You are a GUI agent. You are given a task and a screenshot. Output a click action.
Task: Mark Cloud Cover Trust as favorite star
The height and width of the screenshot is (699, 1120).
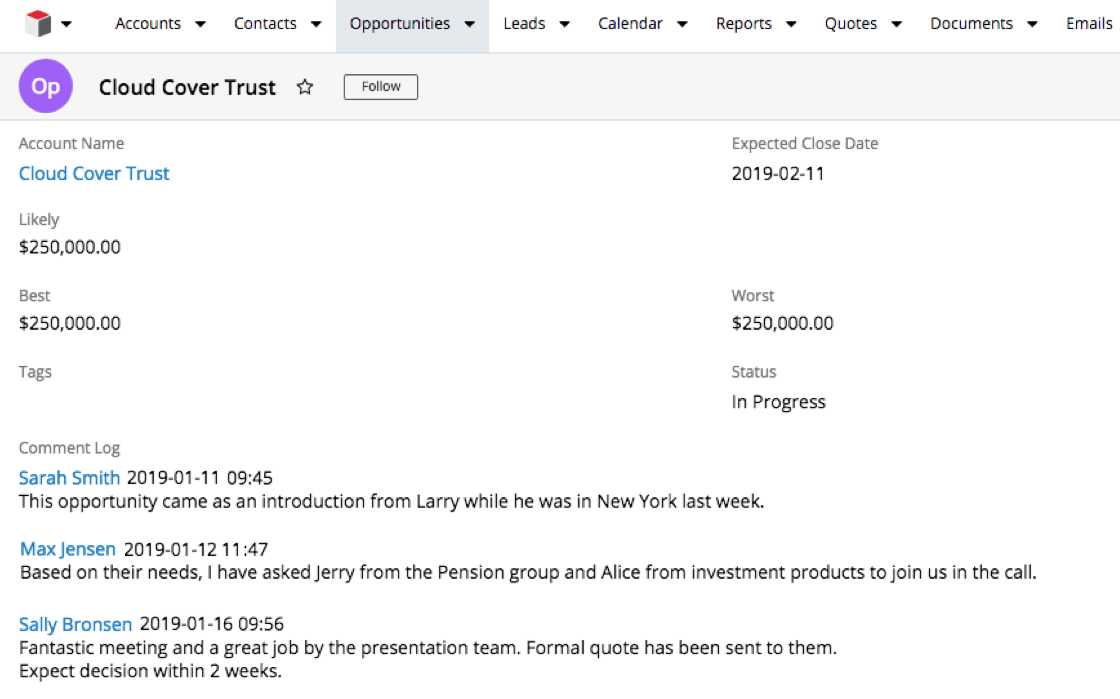pyautogui.click(x=305, y=88)
